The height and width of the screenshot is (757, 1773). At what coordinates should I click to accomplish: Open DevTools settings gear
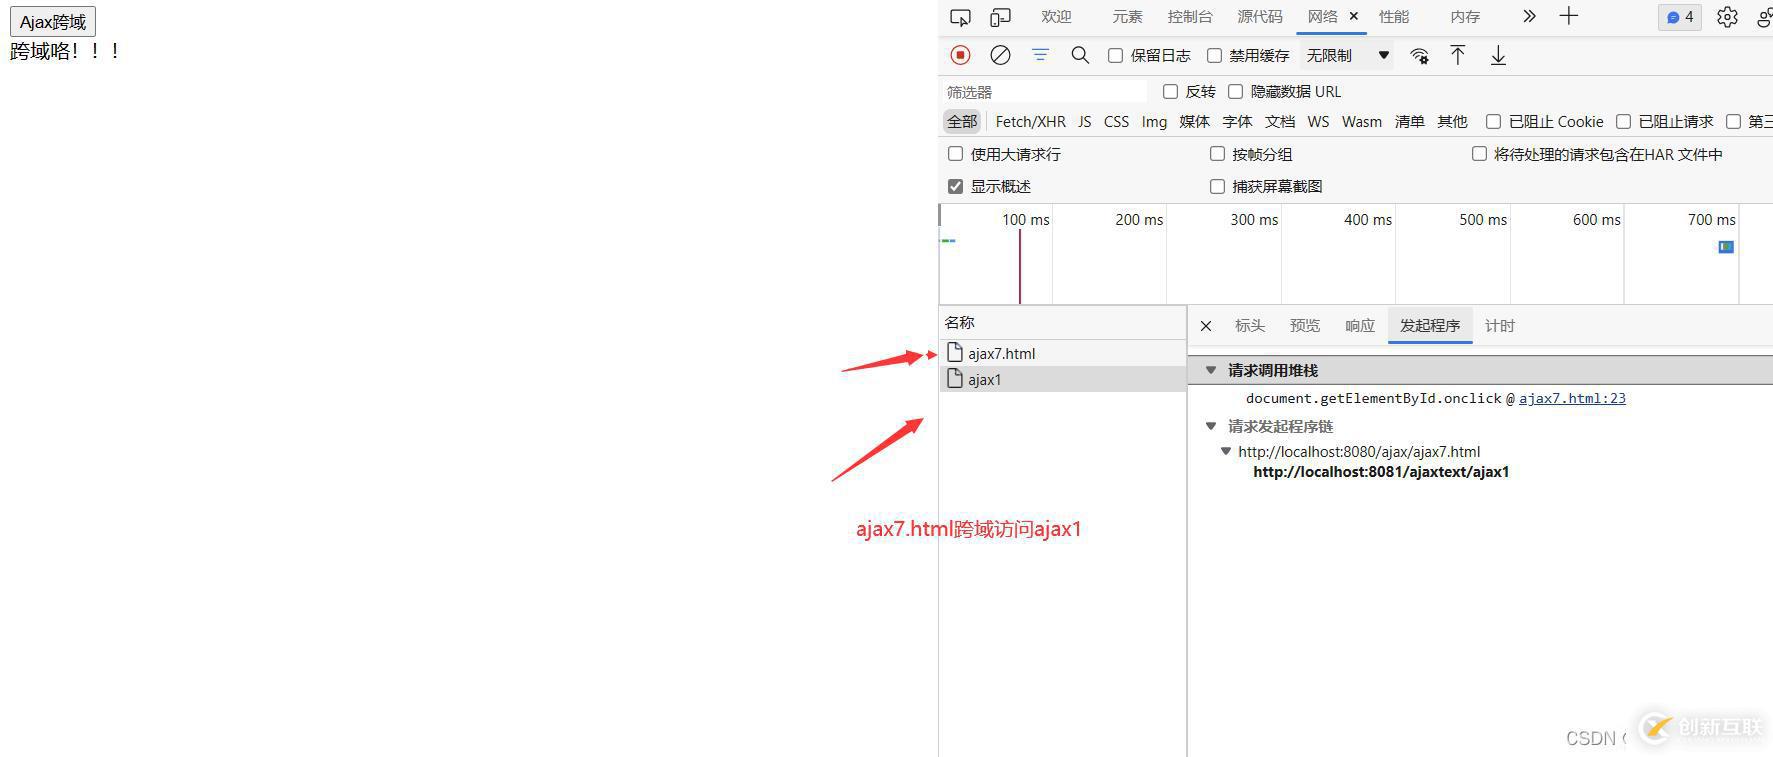click(1727, 17)
